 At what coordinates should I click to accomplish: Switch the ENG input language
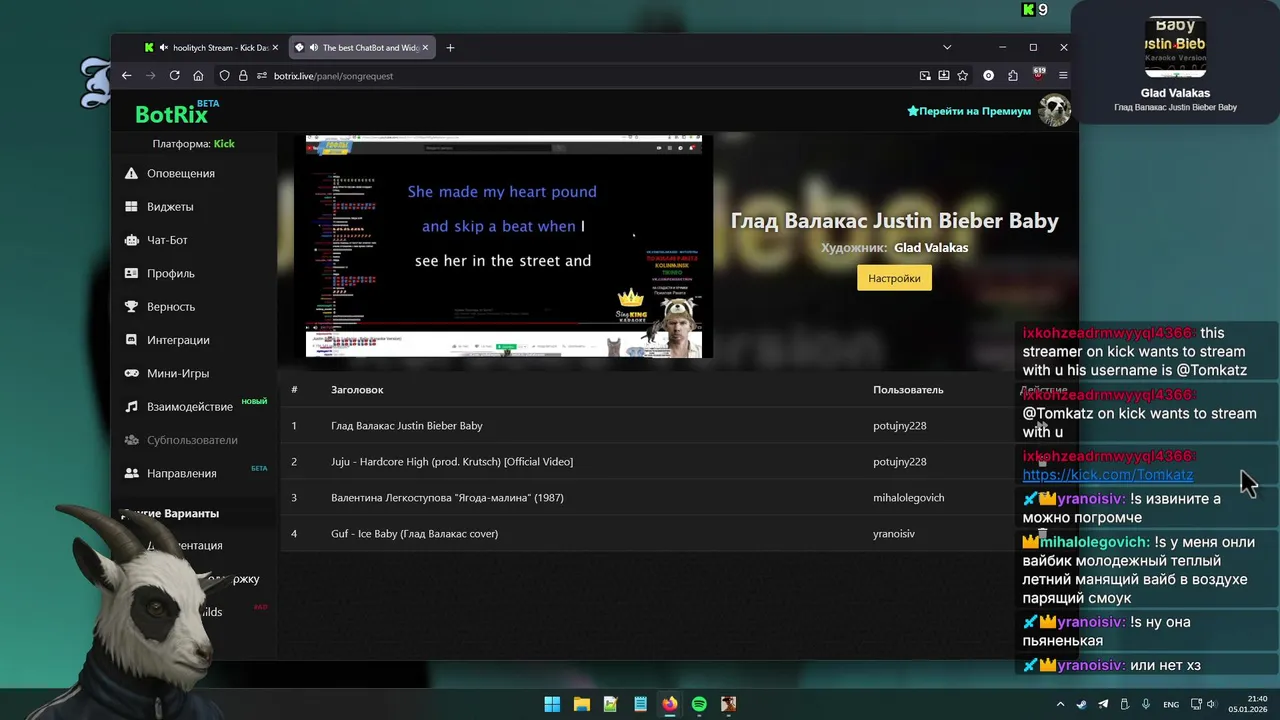point(1171,704)
